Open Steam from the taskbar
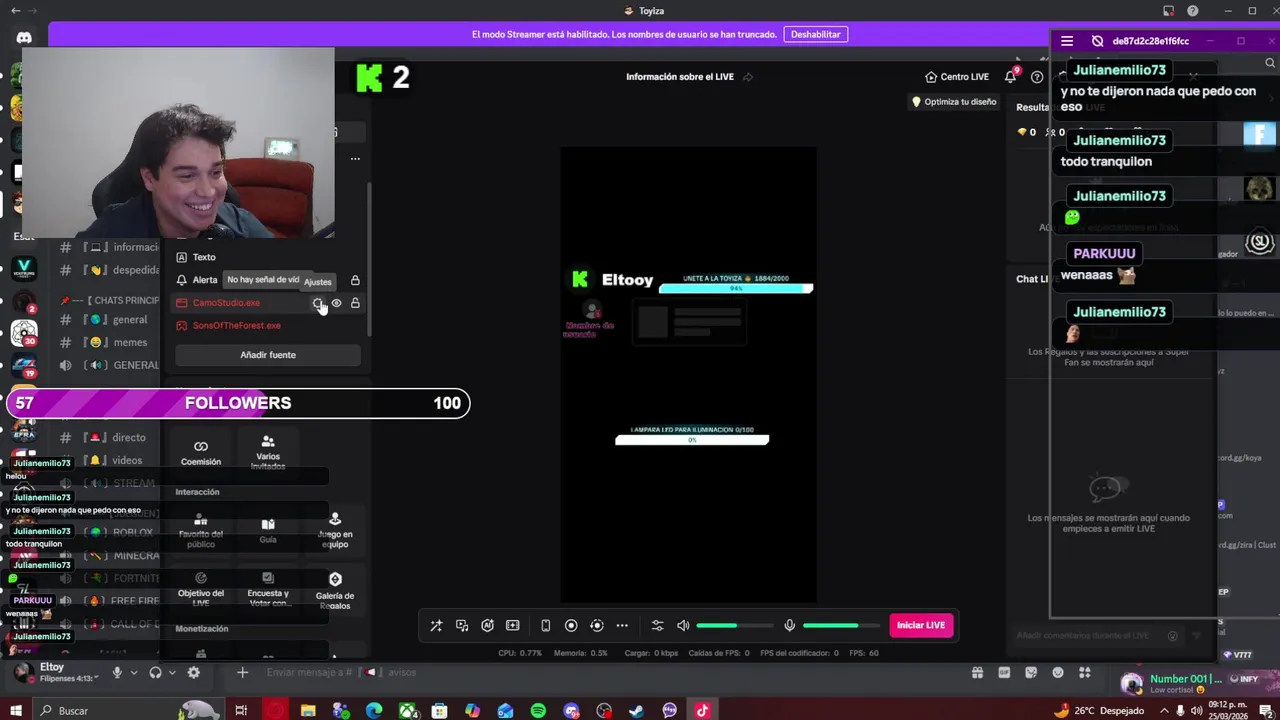Image resolution: width=1280 pixels, height=720 pixels. point(636,711)
